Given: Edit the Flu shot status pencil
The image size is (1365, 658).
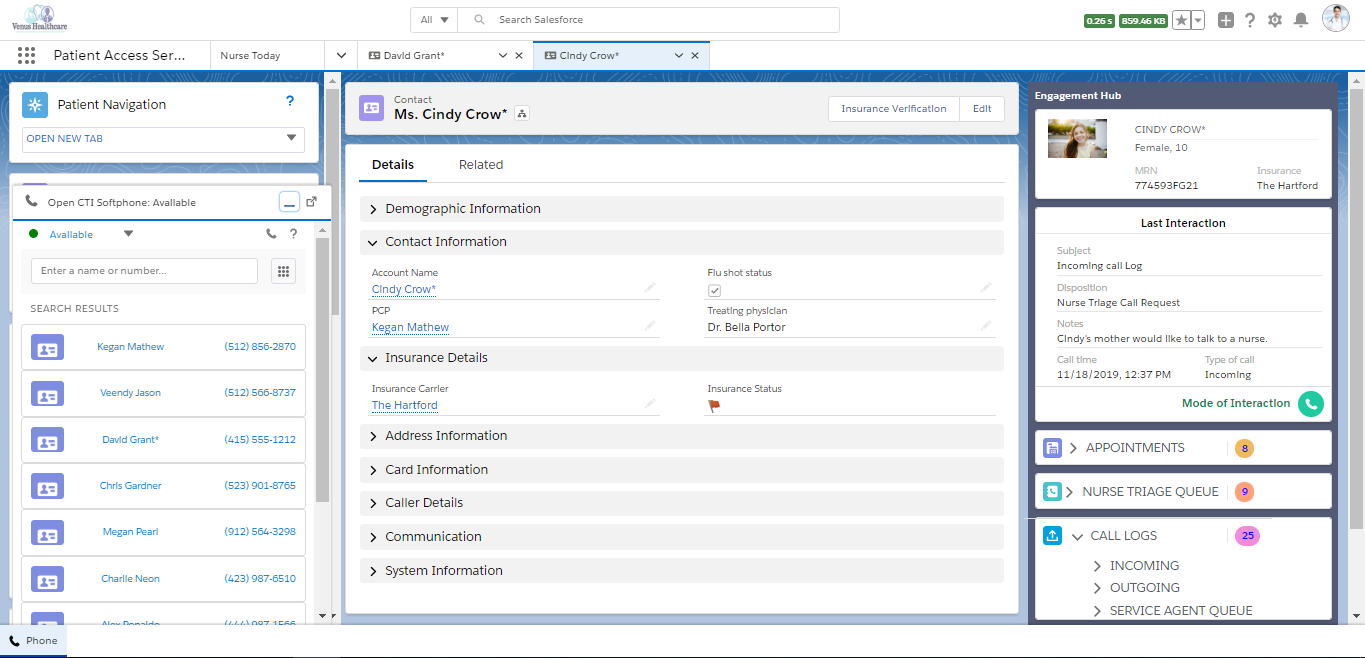Looking at the screenshot, I should [x=986, y=288].
